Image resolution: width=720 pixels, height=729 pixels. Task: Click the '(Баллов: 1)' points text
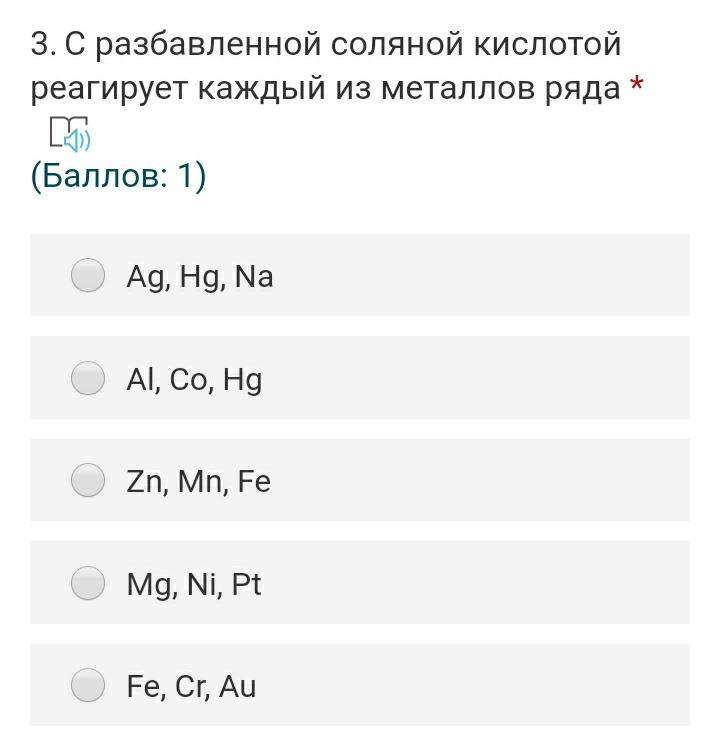(118, 176)
